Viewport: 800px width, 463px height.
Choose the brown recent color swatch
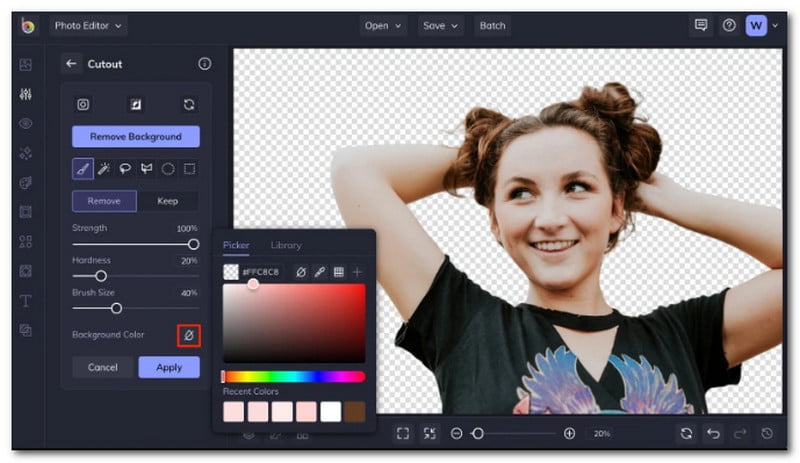point(355,411)
